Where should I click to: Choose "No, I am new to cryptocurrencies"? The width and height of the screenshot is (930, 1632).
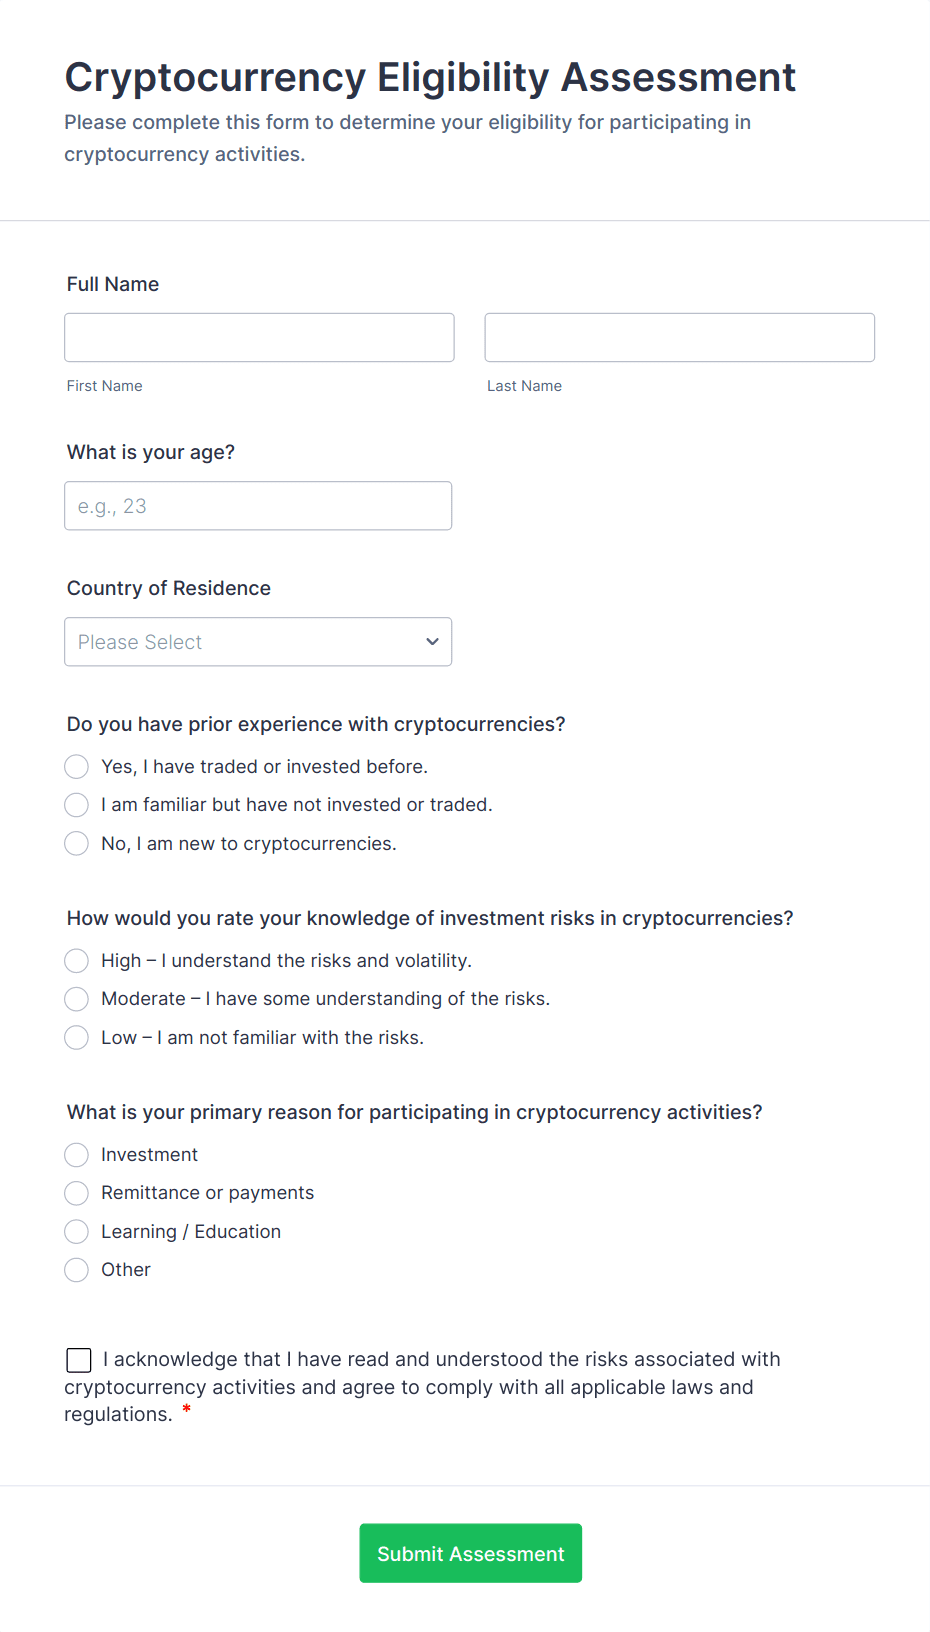point(77,844)
